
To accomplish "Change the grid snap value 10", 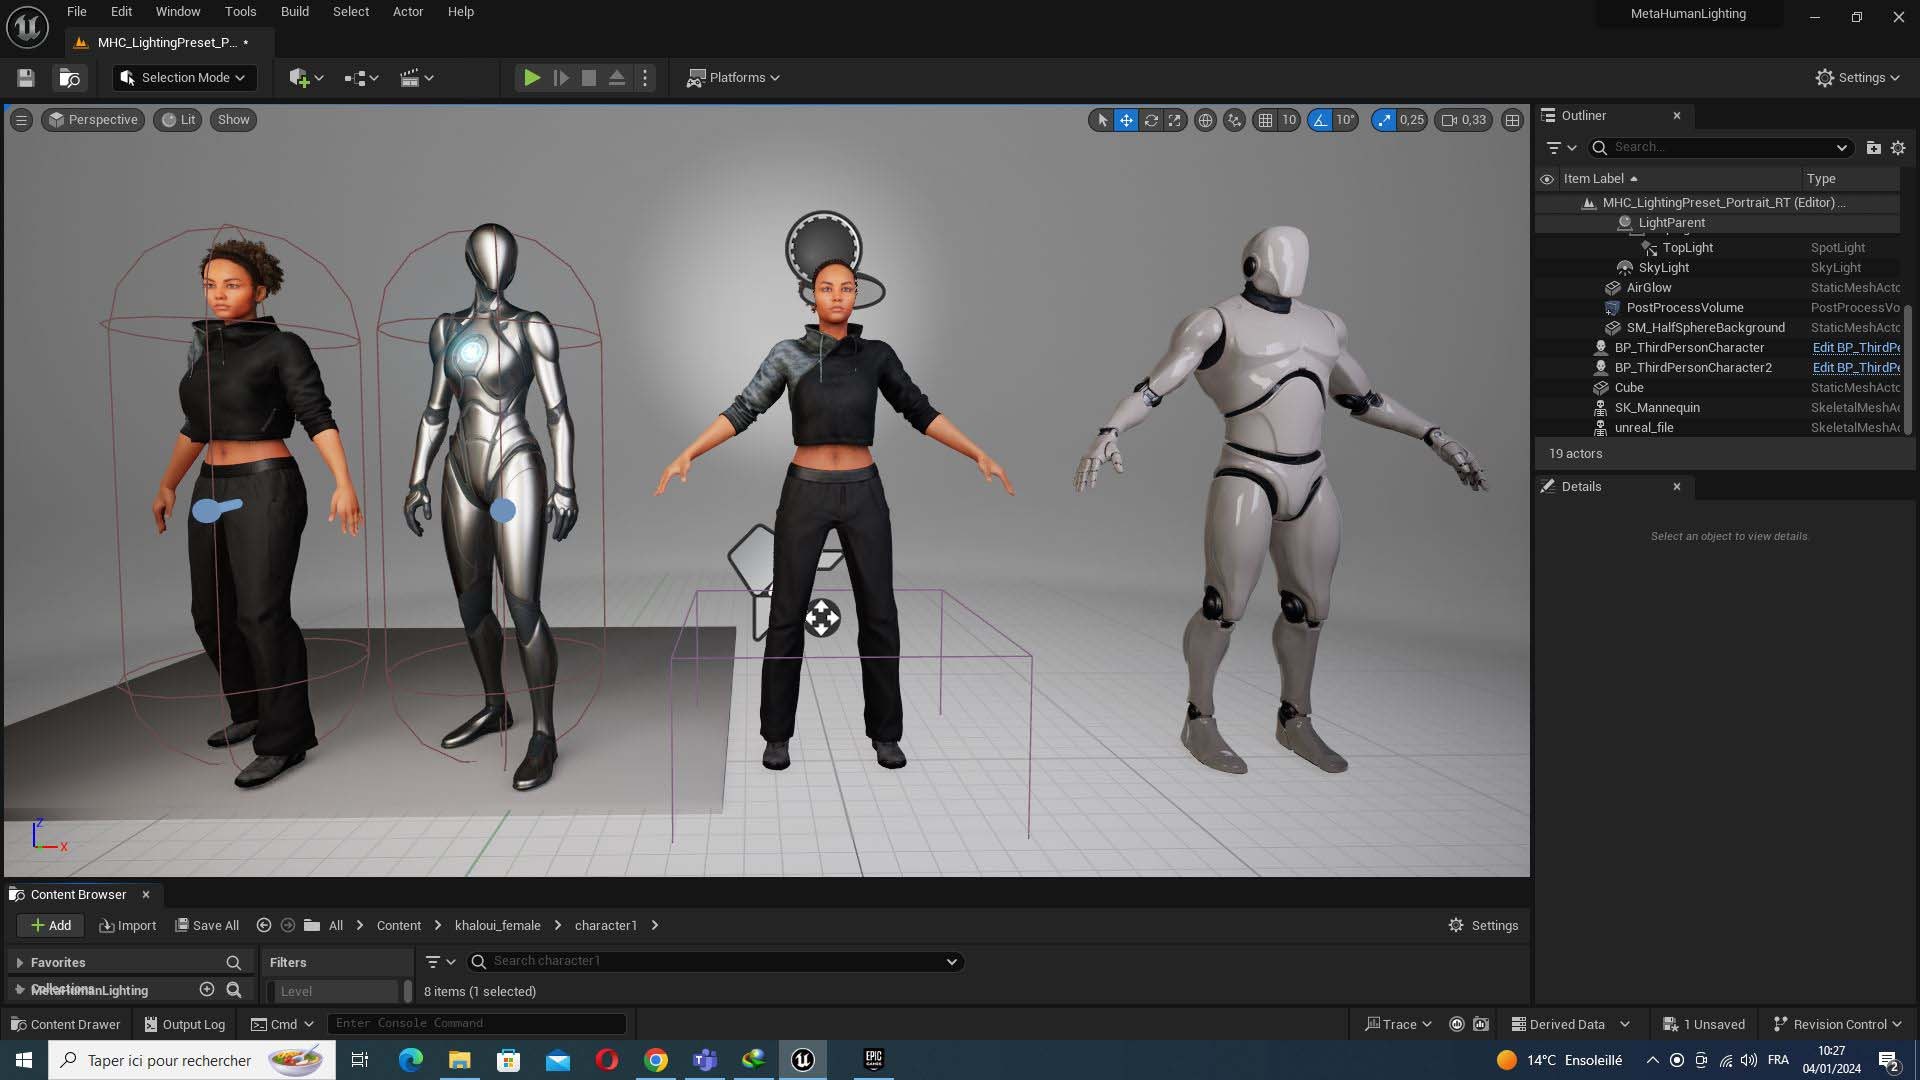I will coord(1289,120).
